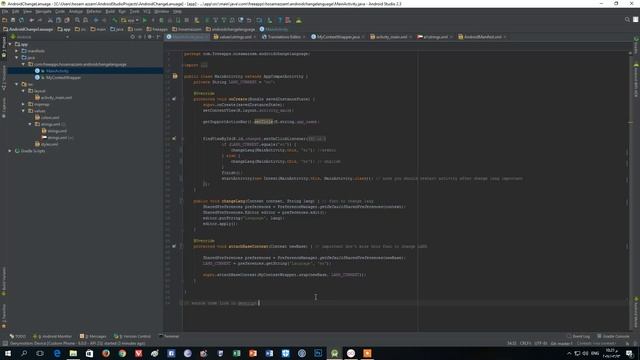Switch to the activity_main.xml editor tab

coord(391,37)
